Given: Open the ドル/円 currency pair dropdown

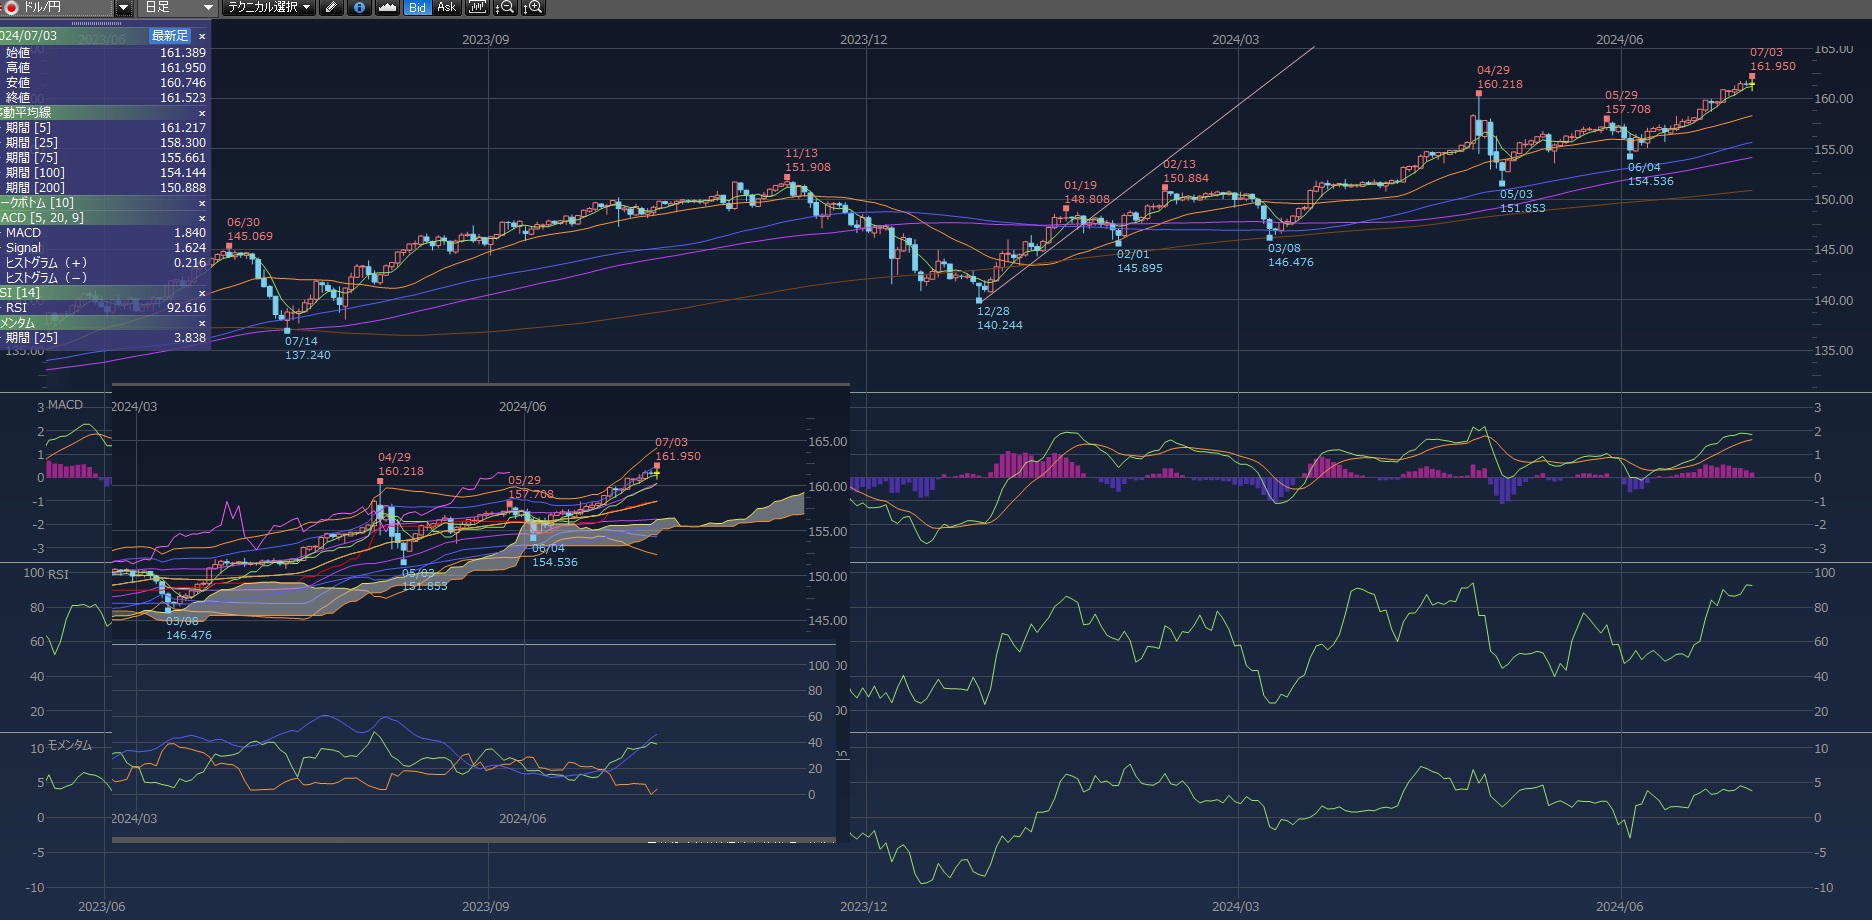Looking at the screenshot, I should coord(123,8).
